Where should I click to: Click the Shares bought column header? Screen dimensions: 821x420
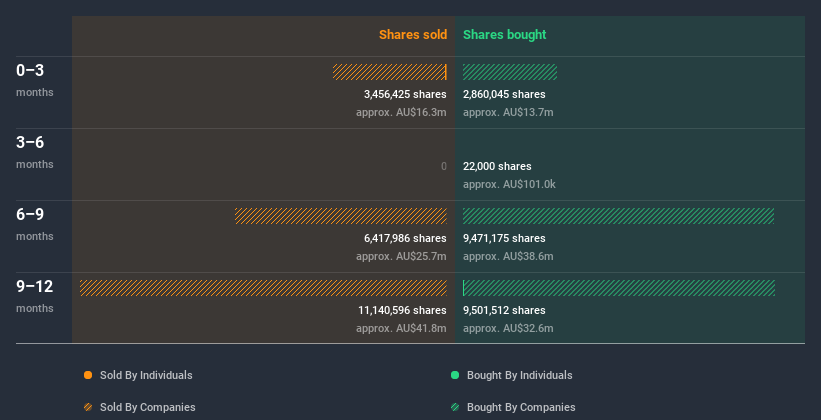(x=505, y=35)
